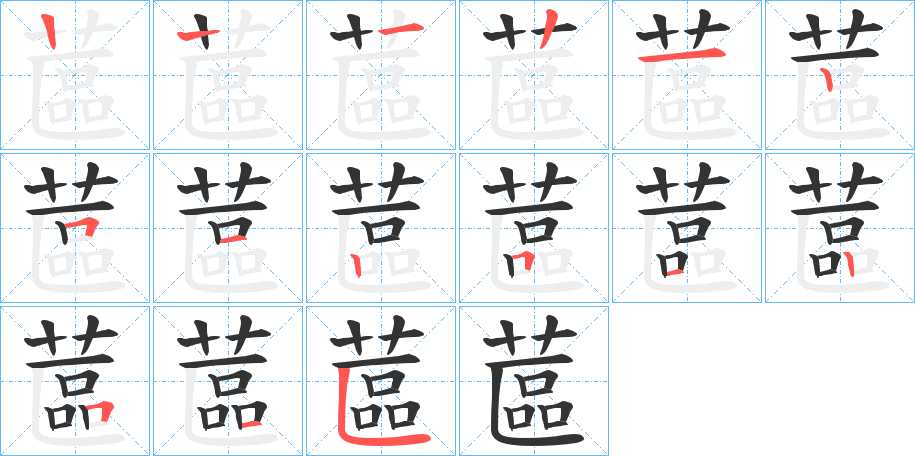
Task: Select fourteenth step closing the lower-right box
Action: (x=228, y=381)
